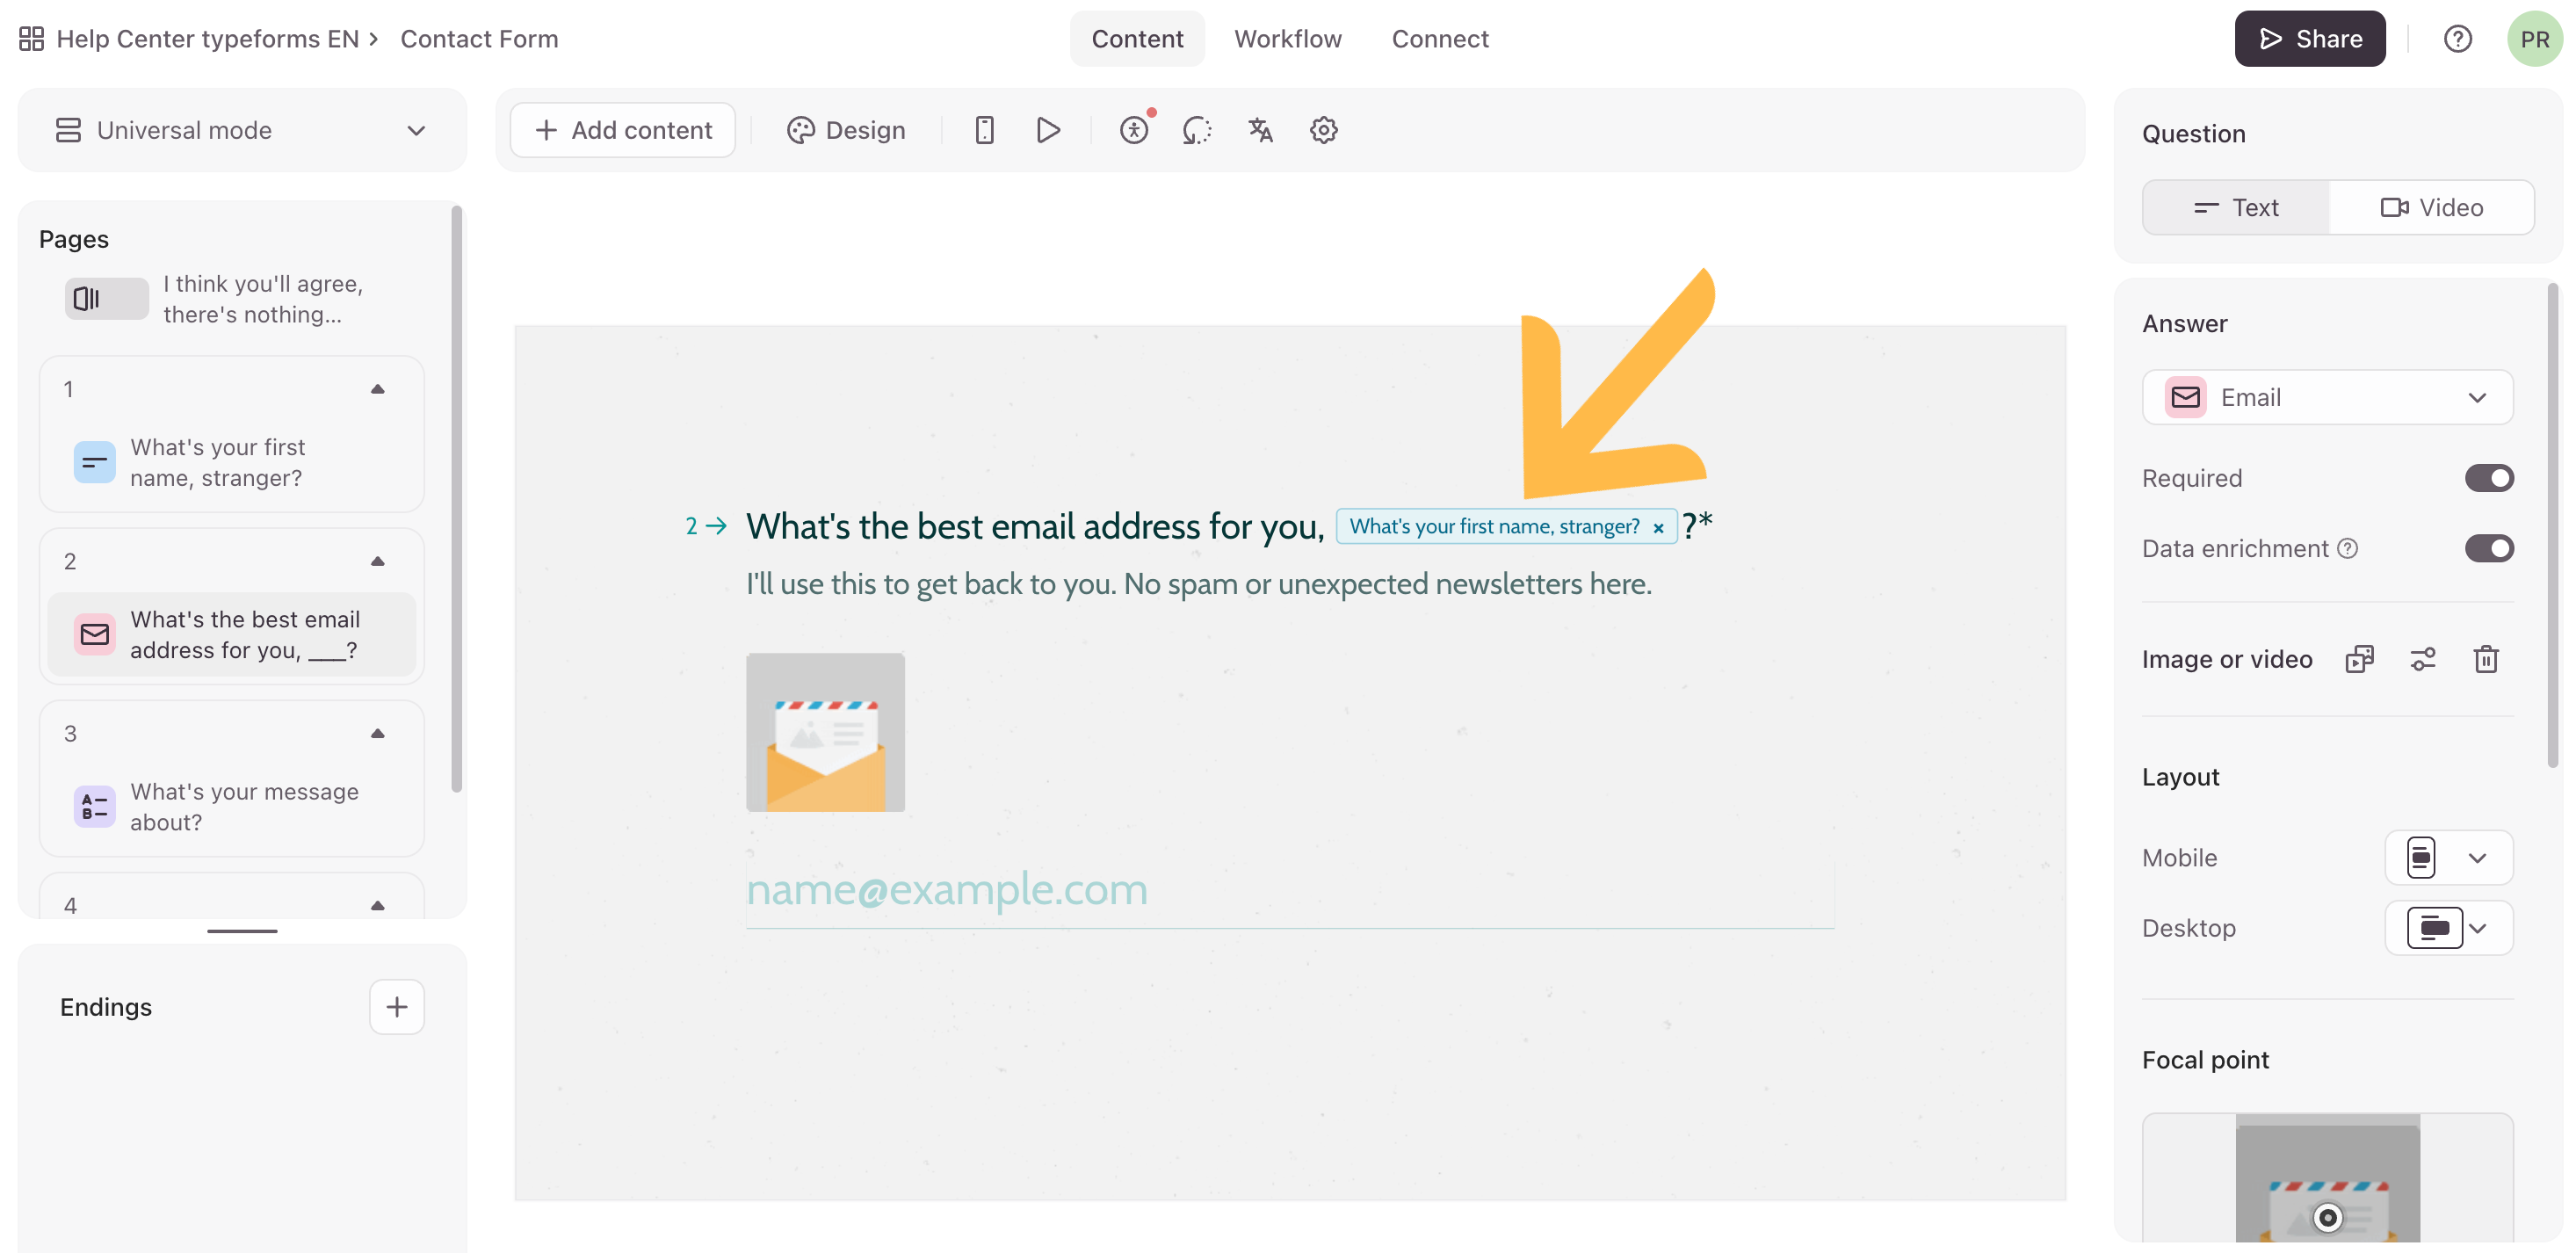Switch question type to Video
The width and height of the screenshot is (2576, 1253).
click(2431, 207)
